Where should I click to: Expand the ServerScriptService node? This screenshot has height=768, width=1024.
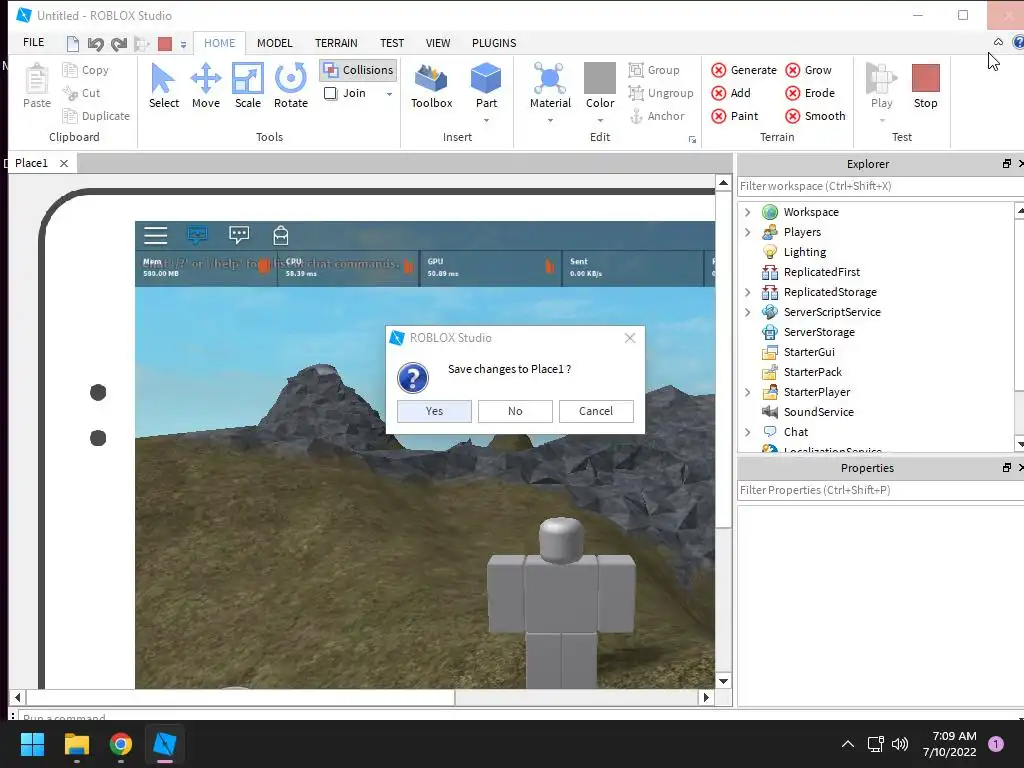pos(748,312)
